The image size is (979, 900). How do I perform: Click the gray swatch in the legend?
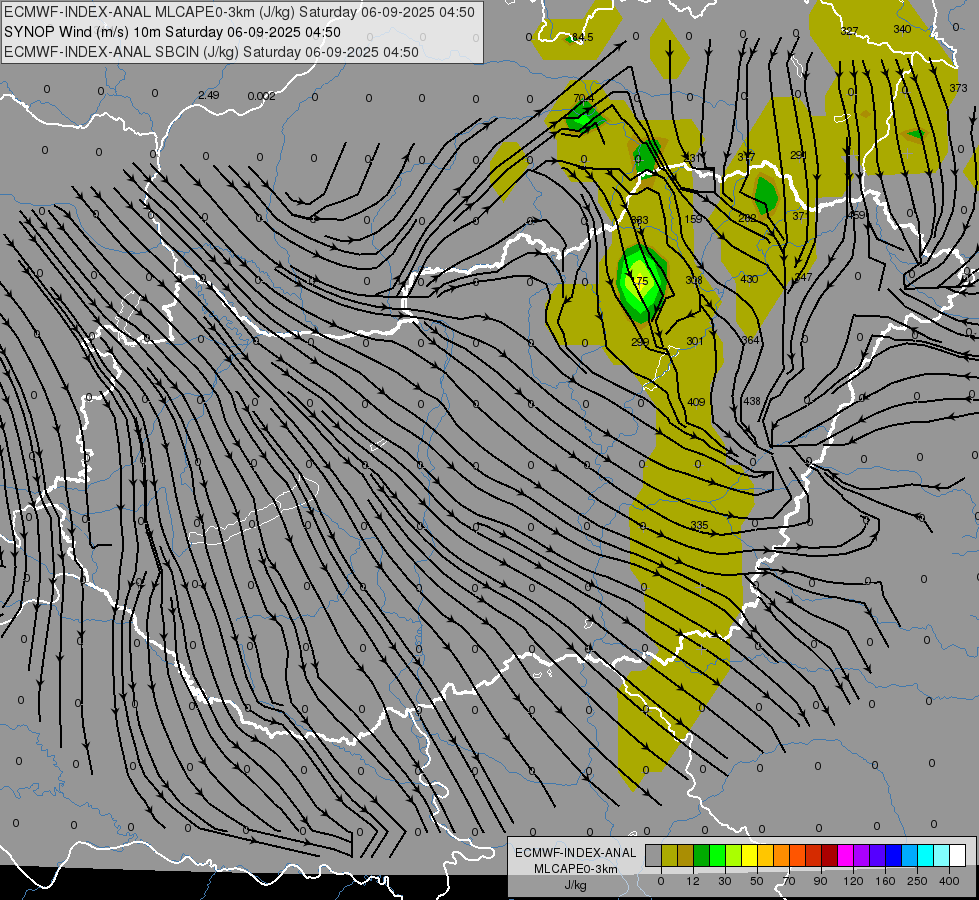point(653,856)
